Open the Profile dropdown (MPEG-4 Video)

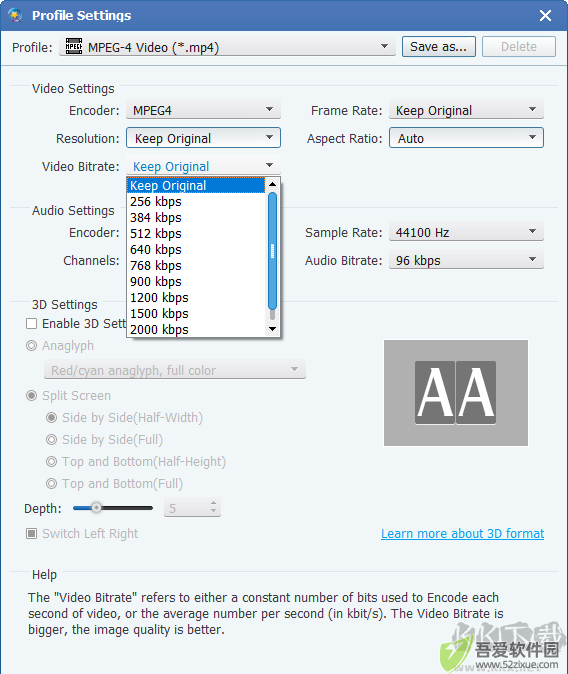pos(227,46)
